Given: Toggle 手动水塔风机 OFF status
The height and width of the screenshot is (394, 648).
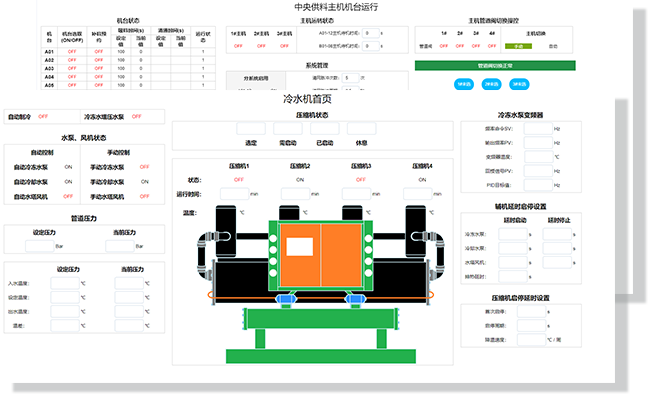Looking at the screenshot, I should tap(144, 196).
